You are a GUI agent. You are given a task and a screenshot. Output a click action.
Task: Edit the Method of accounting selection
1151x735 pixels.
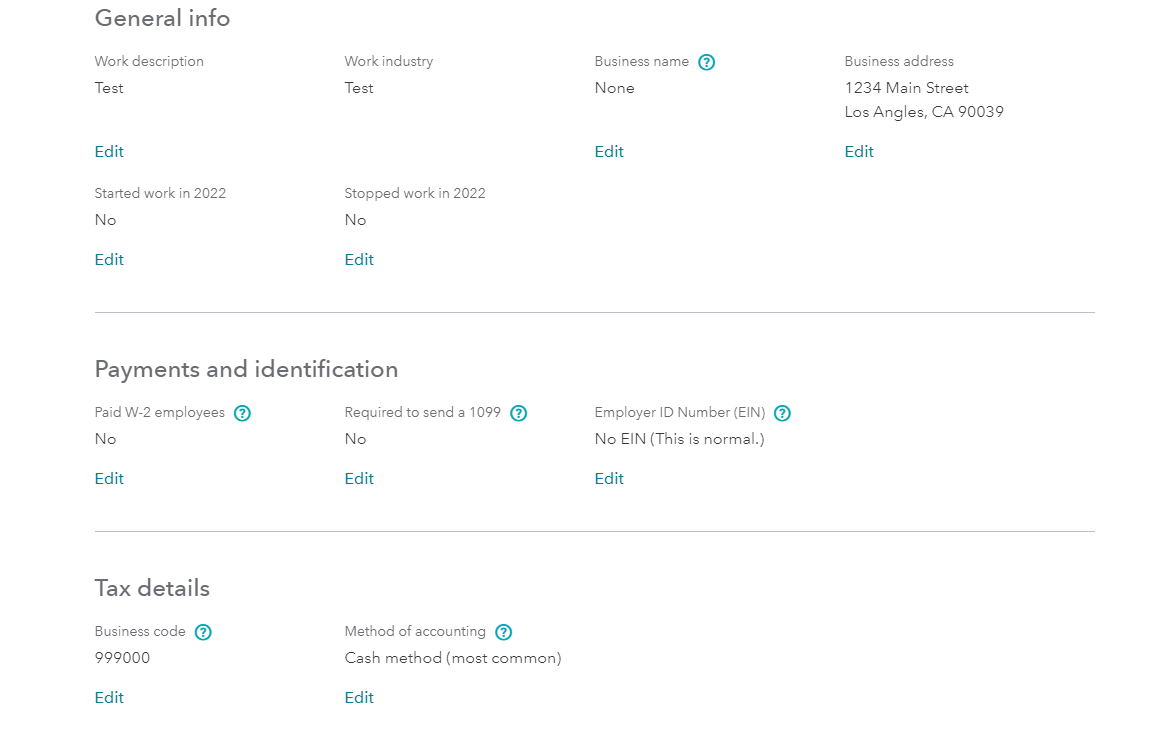point(359,698)
